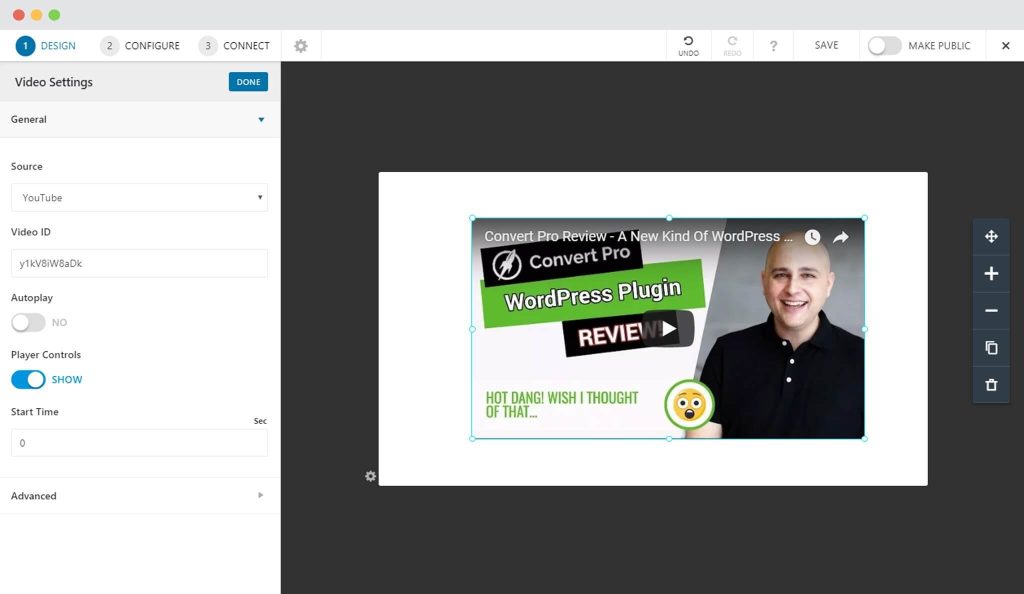Viewport: 1024px width, 594px height.
Task: Duplicate the element with copy icon
Action: pyautogui.click(x=991, y=348)
